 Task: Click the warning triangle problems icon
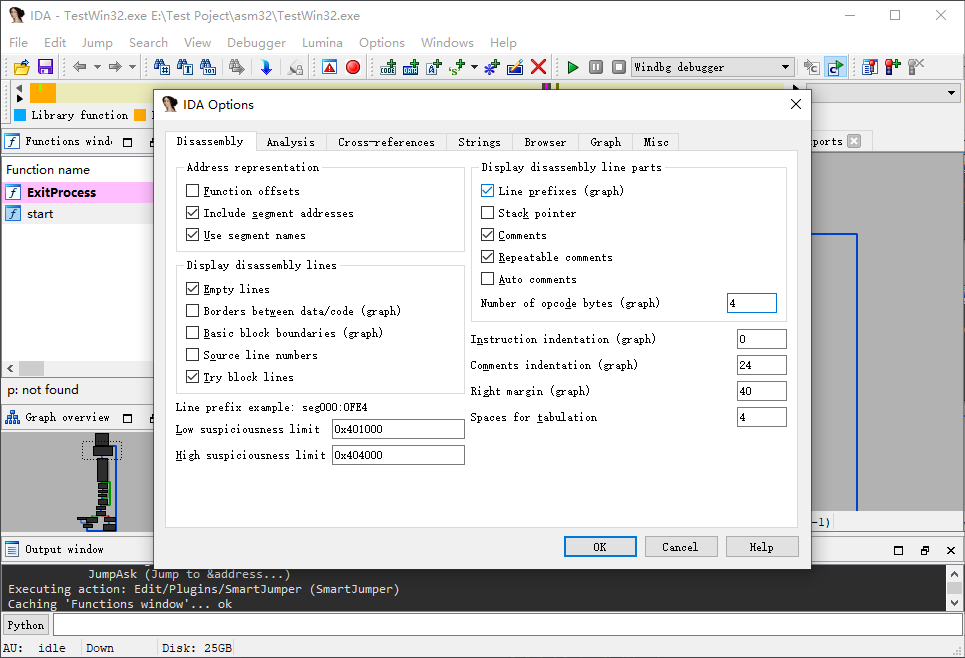330,67
